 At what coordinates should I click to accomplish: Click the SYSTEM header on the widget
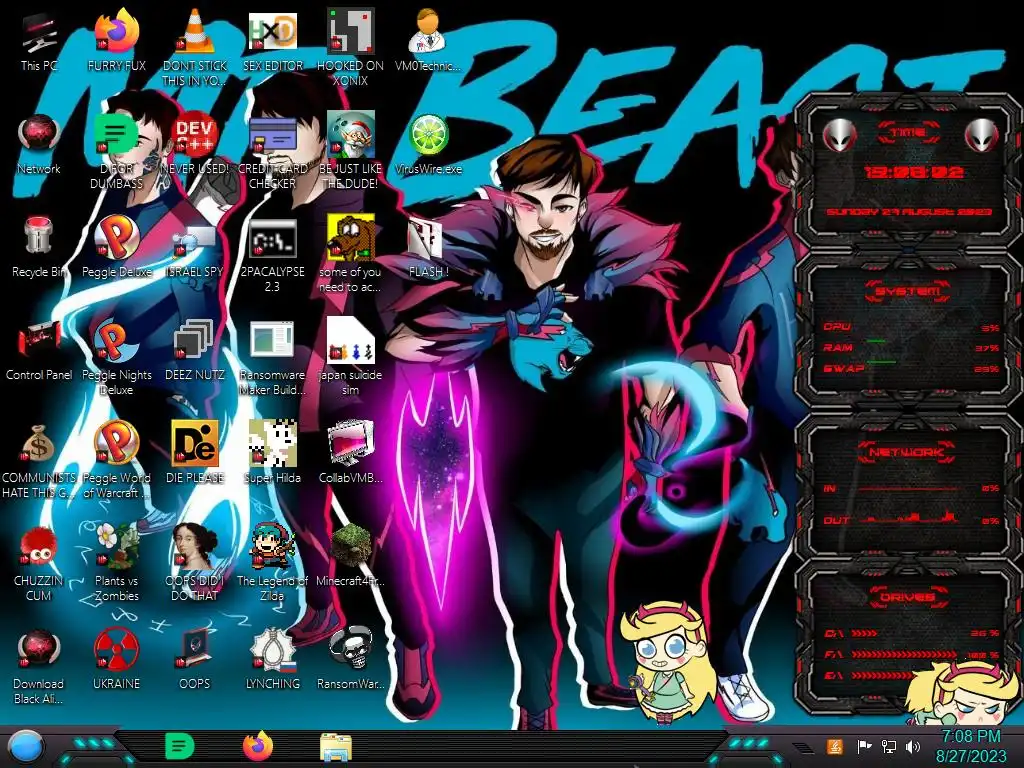[908, 291]
